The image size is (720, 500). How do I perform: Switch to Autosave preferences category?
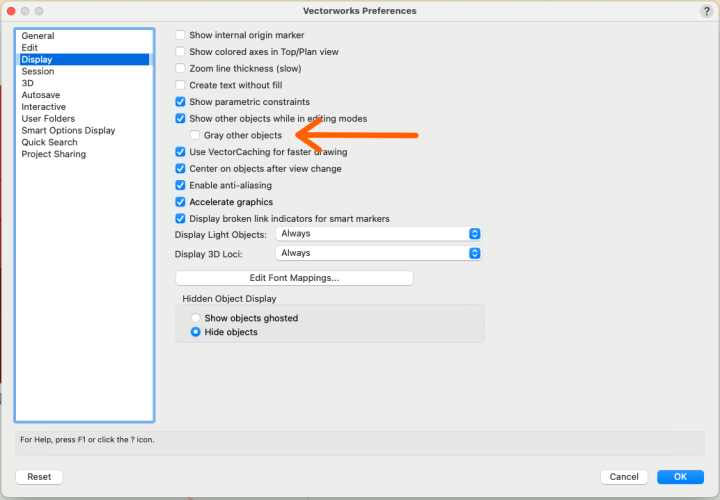[x=41, y=95]
